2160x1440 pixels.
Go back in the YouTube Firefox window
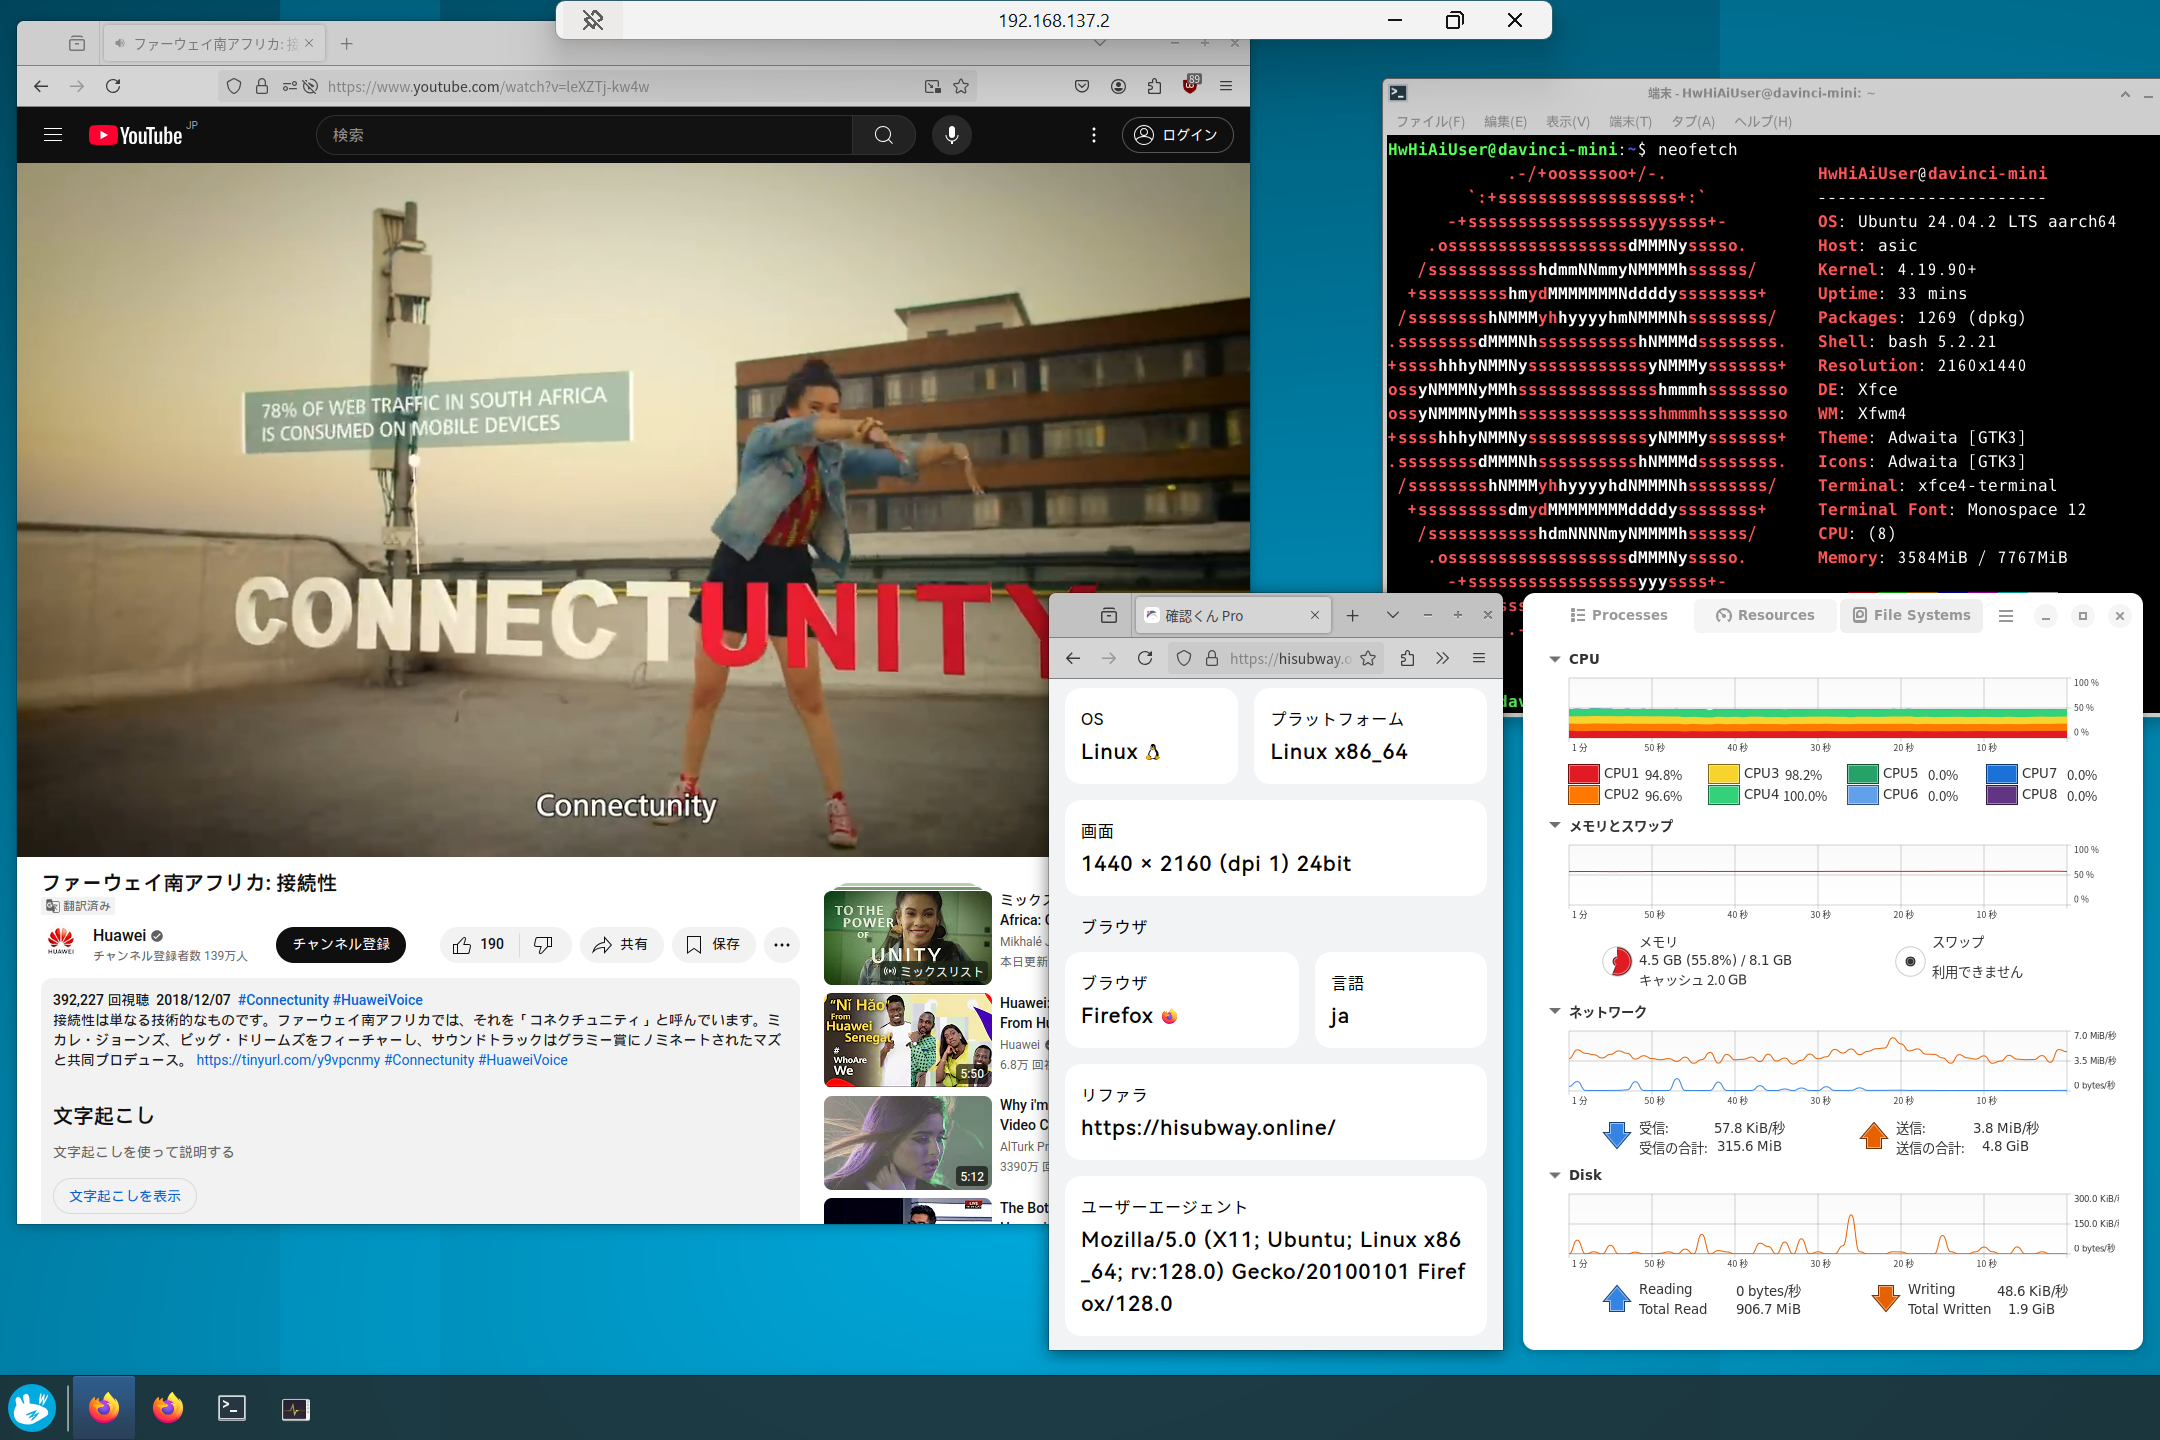click(41, 86)
